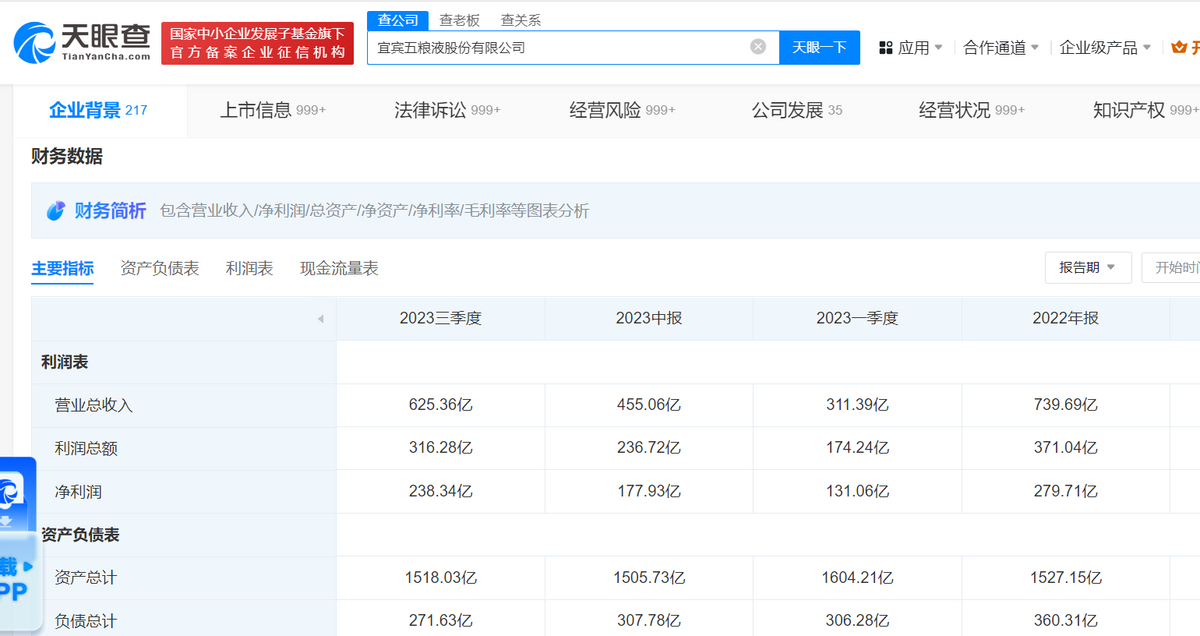Image resolution: width=1200 pixels, height=636 pixels.
Task: Expand the 合作通道 menu
Action: coord(1001,48)
